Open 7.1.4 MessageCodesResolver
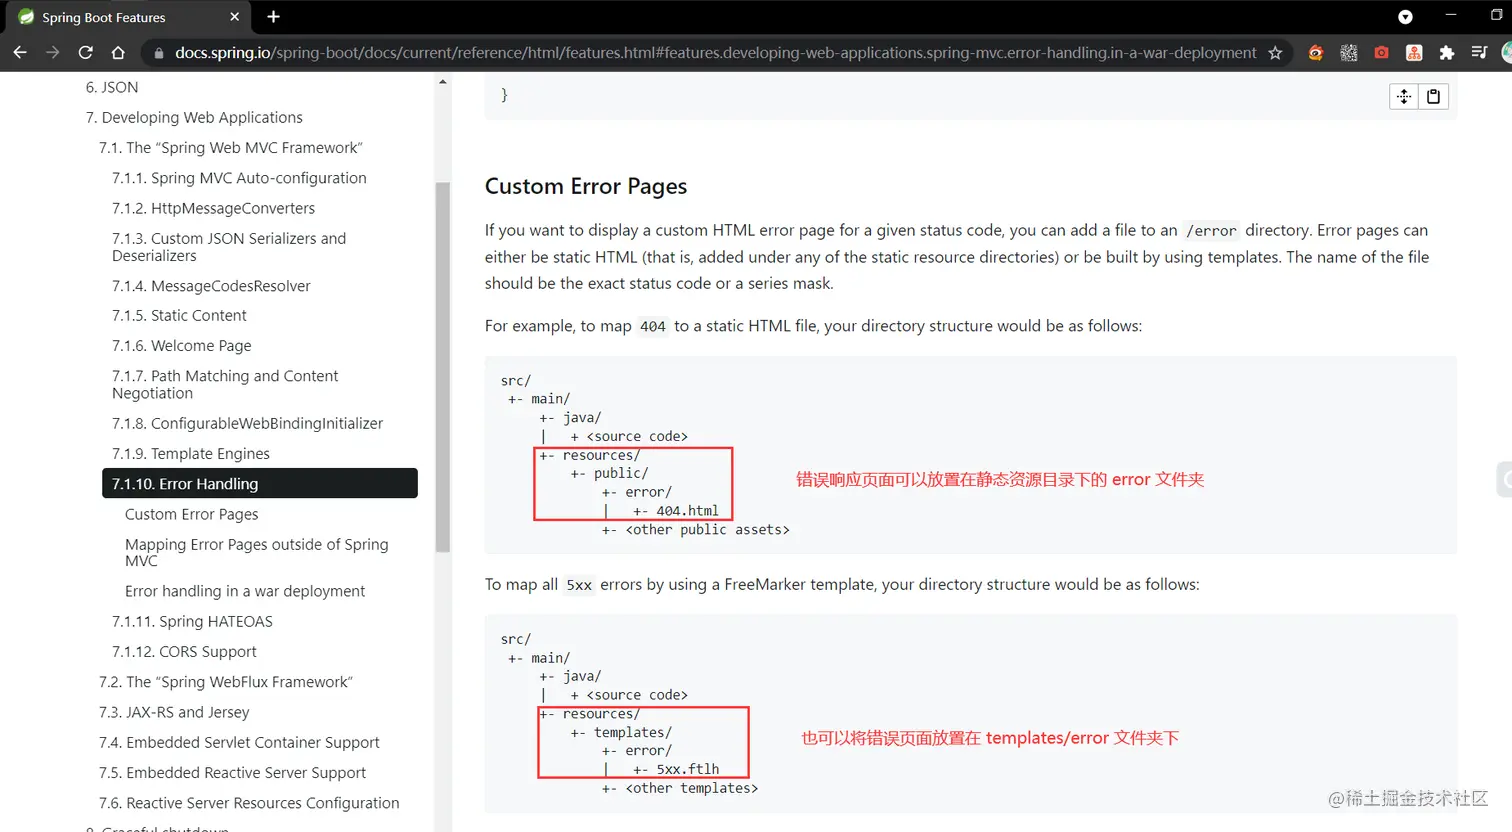Viewport: 1512px width, 832px height. point(211,286)
